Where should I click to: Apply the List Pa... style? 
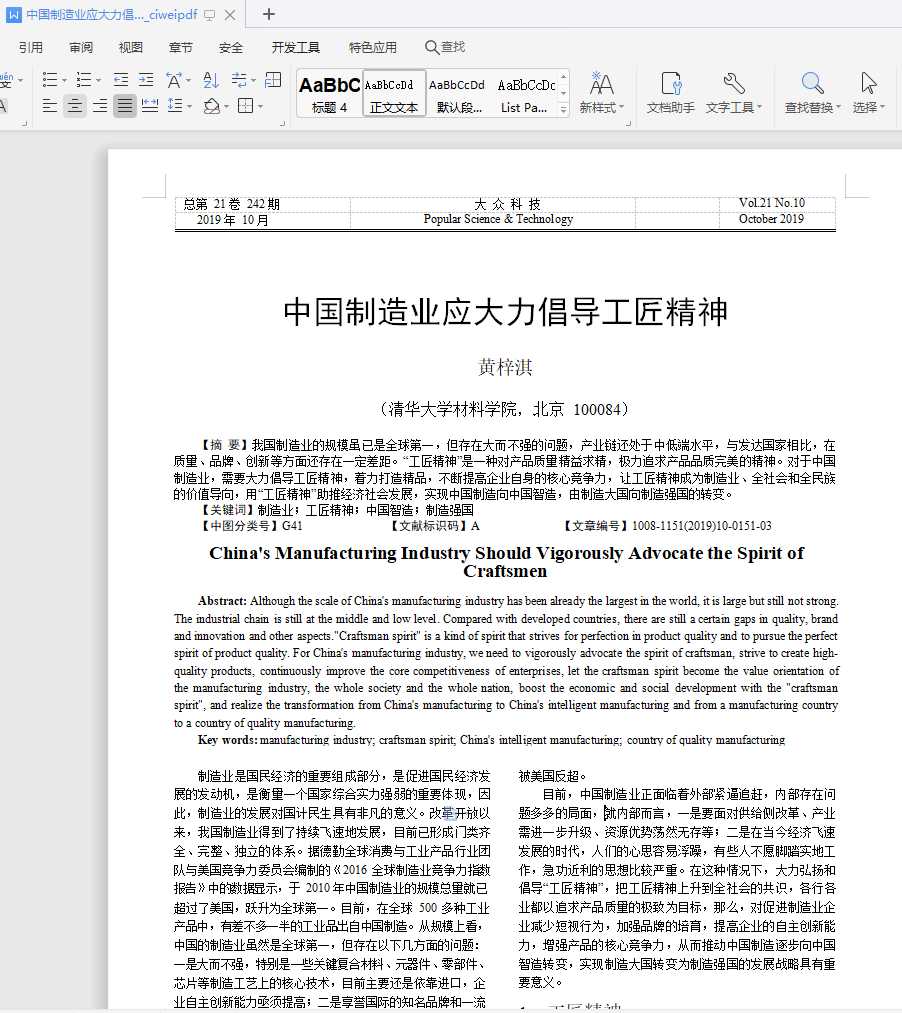point(525,93)
